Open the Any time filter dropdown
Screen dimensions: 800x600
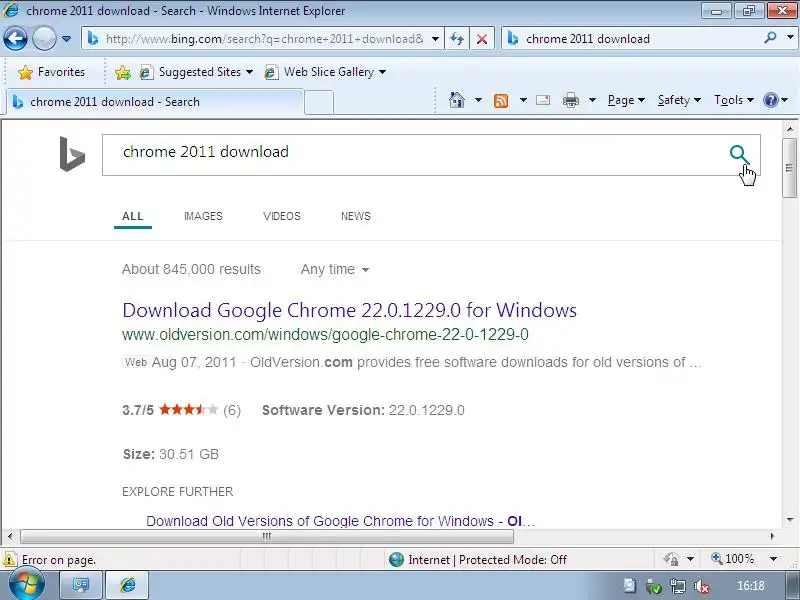(335, 269)
